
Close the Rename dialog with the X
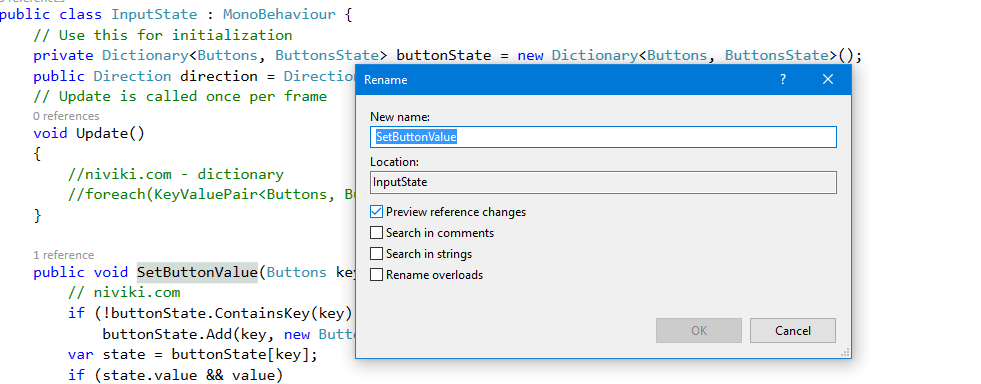[828, 79]
